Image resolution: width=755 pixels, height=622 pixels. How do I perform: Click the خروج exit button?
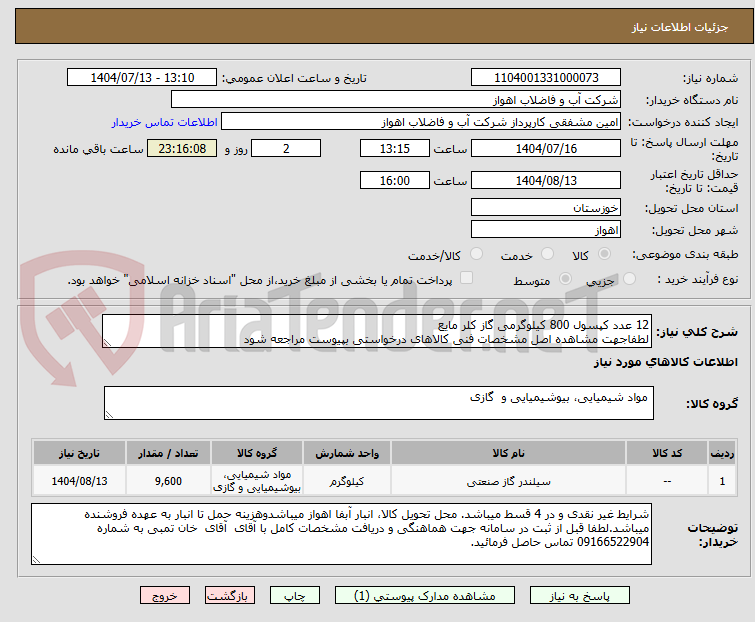[x=165, y=596]
